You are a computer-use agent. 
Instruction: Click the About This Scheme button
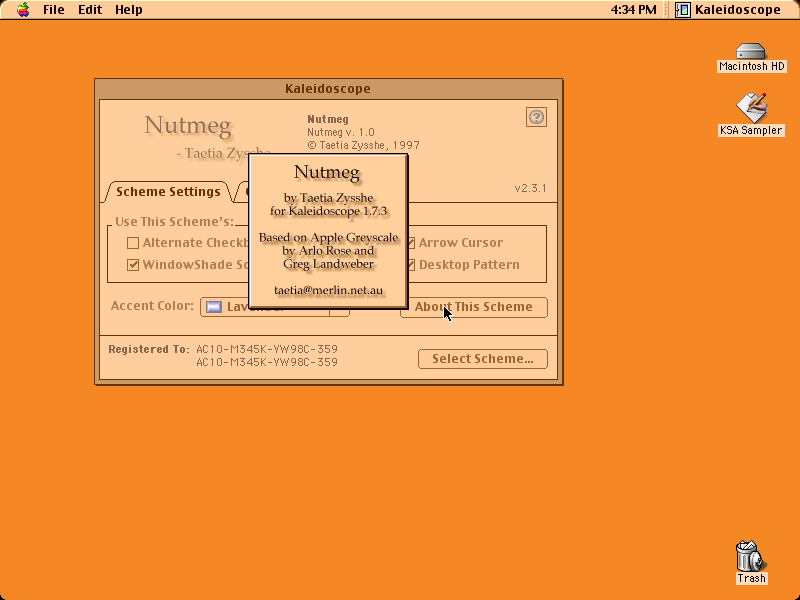click(x=473, y=307)
